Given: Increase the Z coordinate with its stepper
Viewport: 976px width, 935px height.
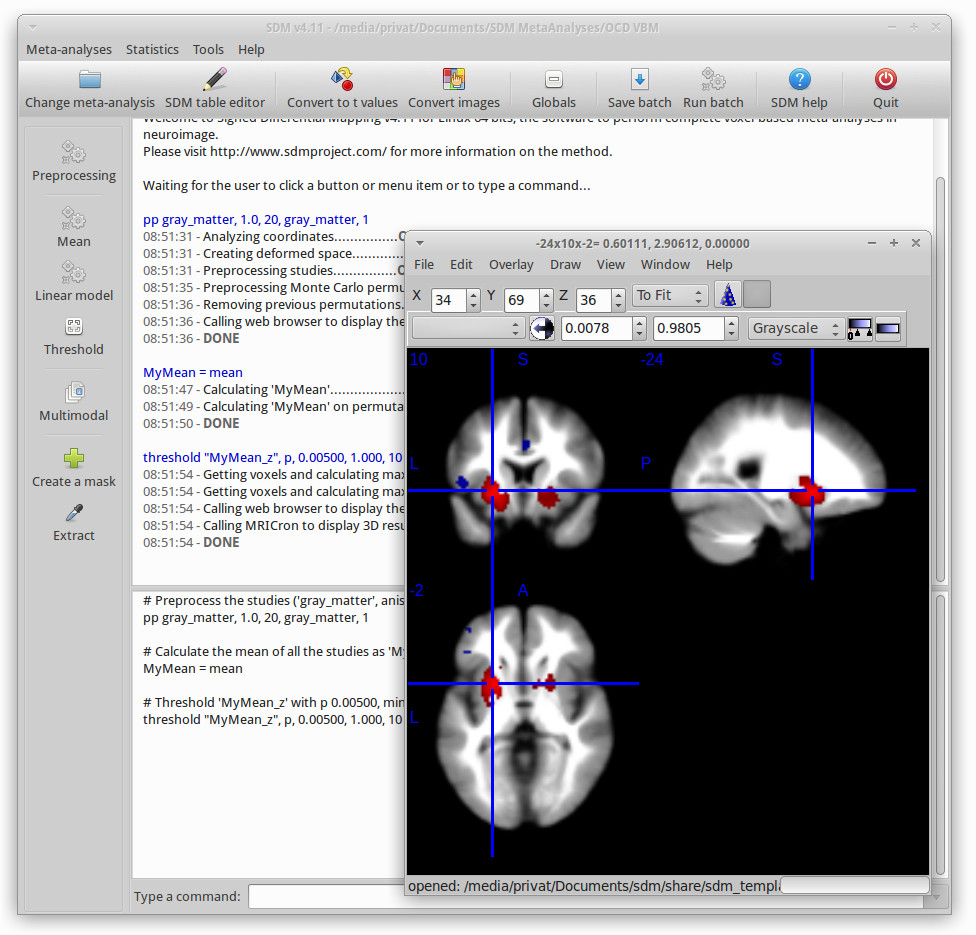Looking at the screenshot, I should click(618, 290).
